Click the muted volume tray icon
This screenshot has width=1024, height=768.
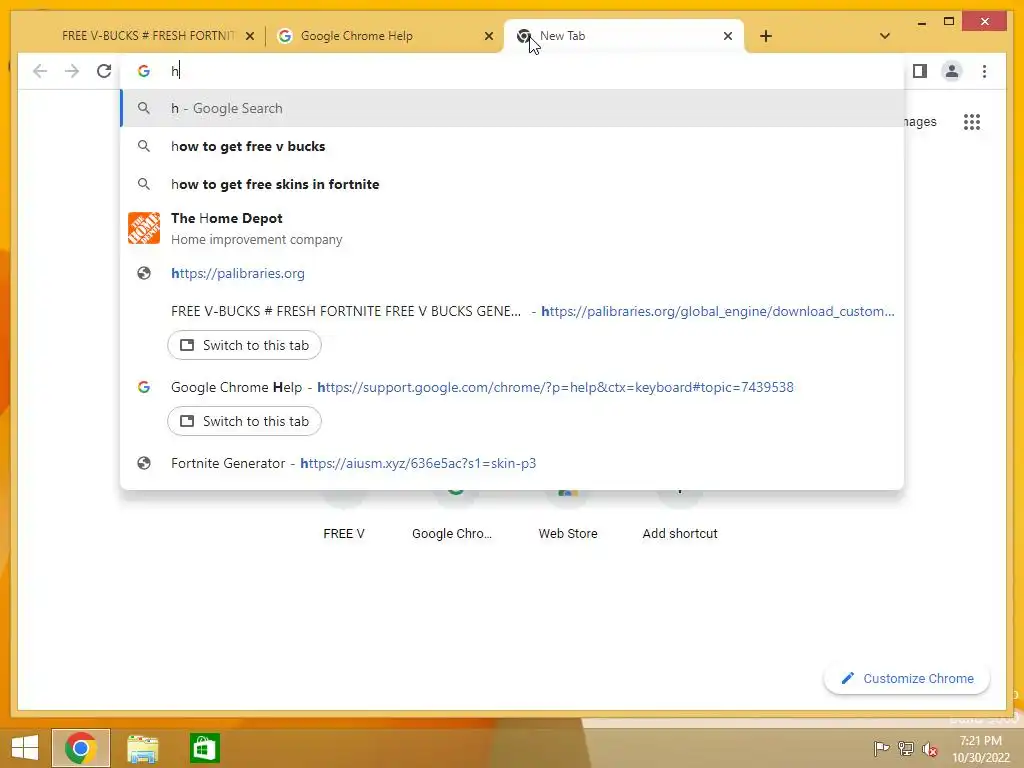click(929, 749)
